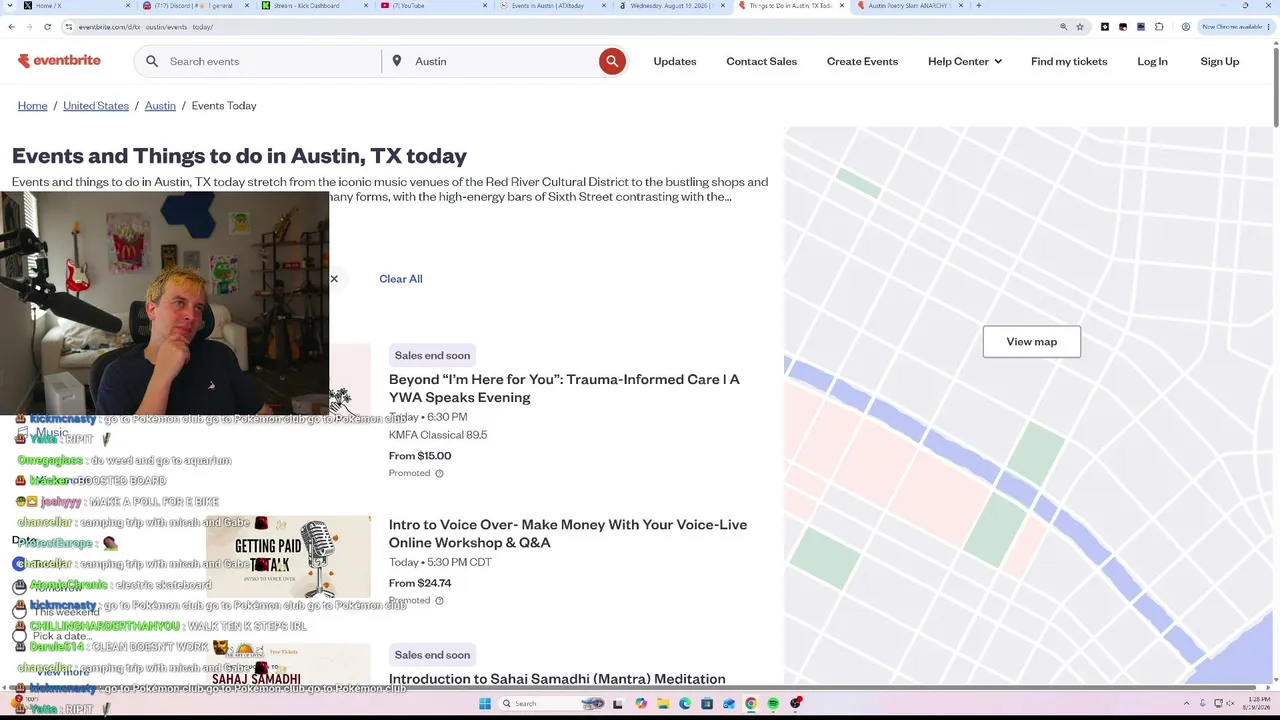1280x720 pixels.
Task: Open the Contact Sales link
Action: pyautogui.click(x=761, y=61)
